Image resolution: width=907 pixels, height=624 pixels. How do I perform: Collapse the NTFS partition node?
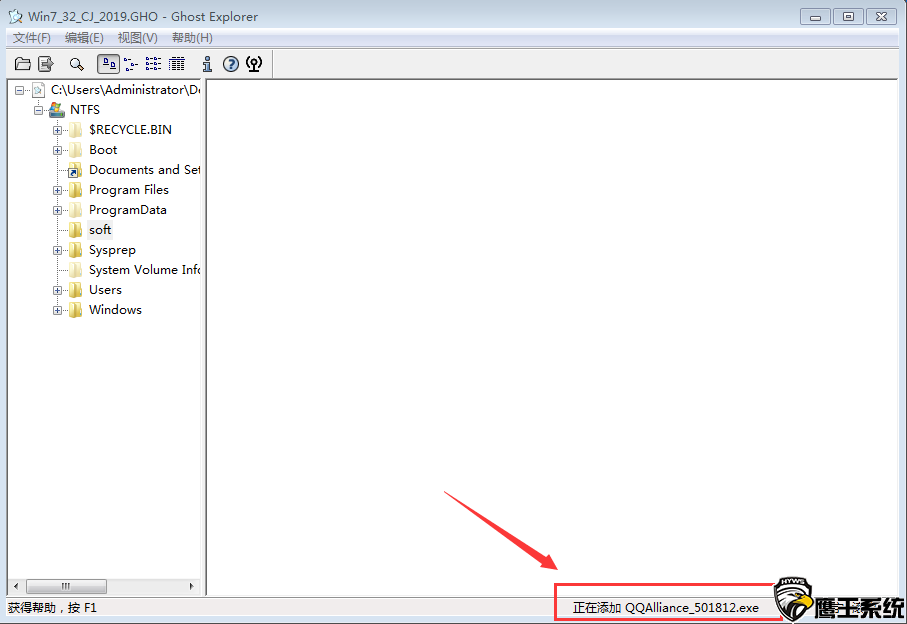point(38,110)
